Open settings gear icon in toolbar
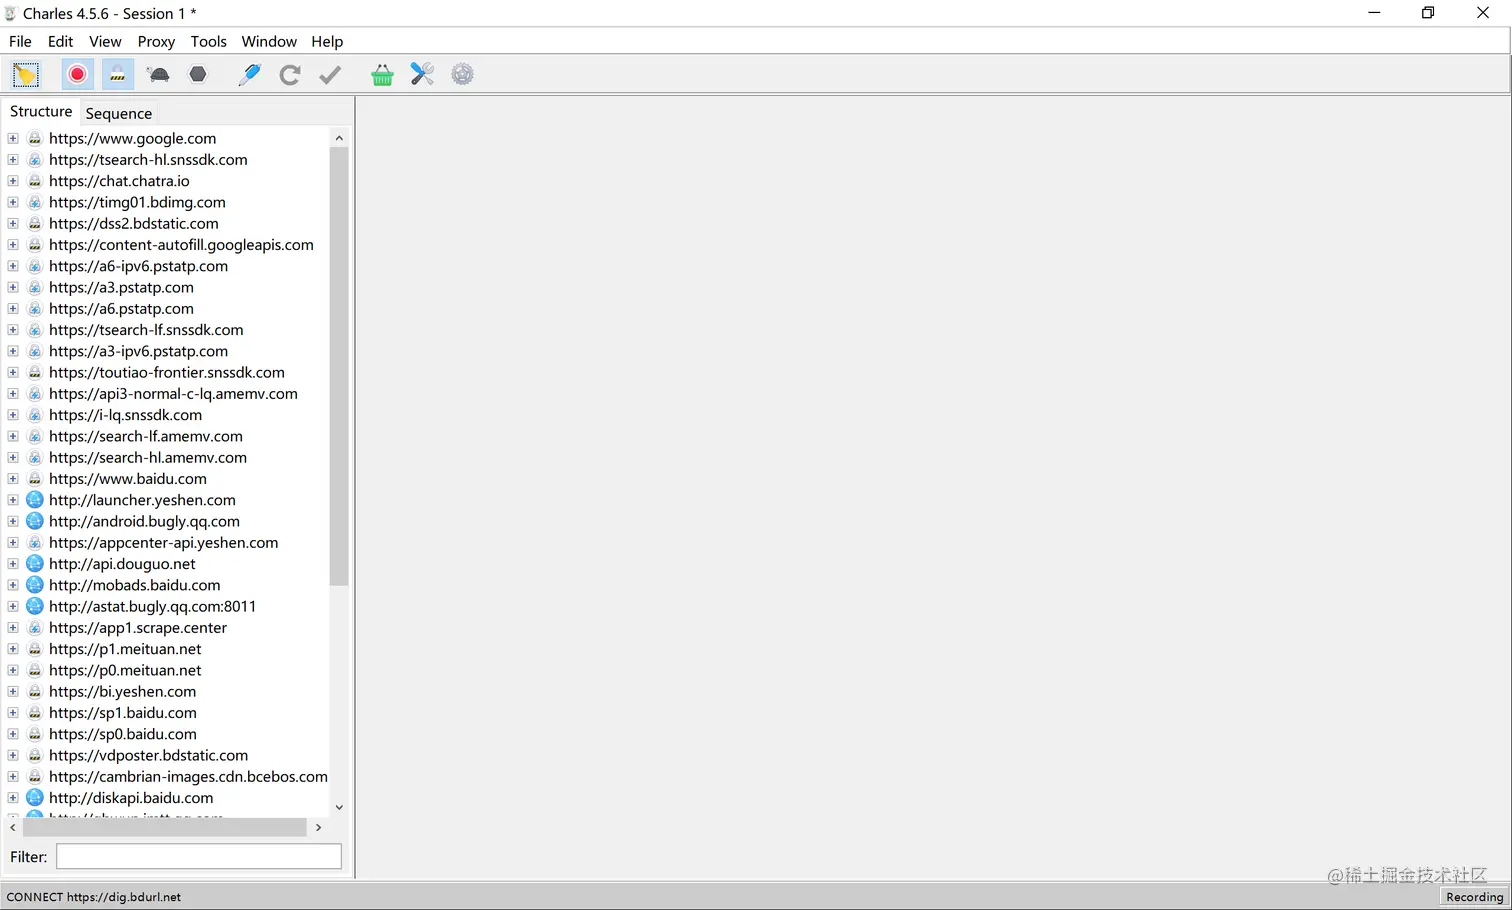Viewport: 1512px width, 910px height. click(462, 75)
